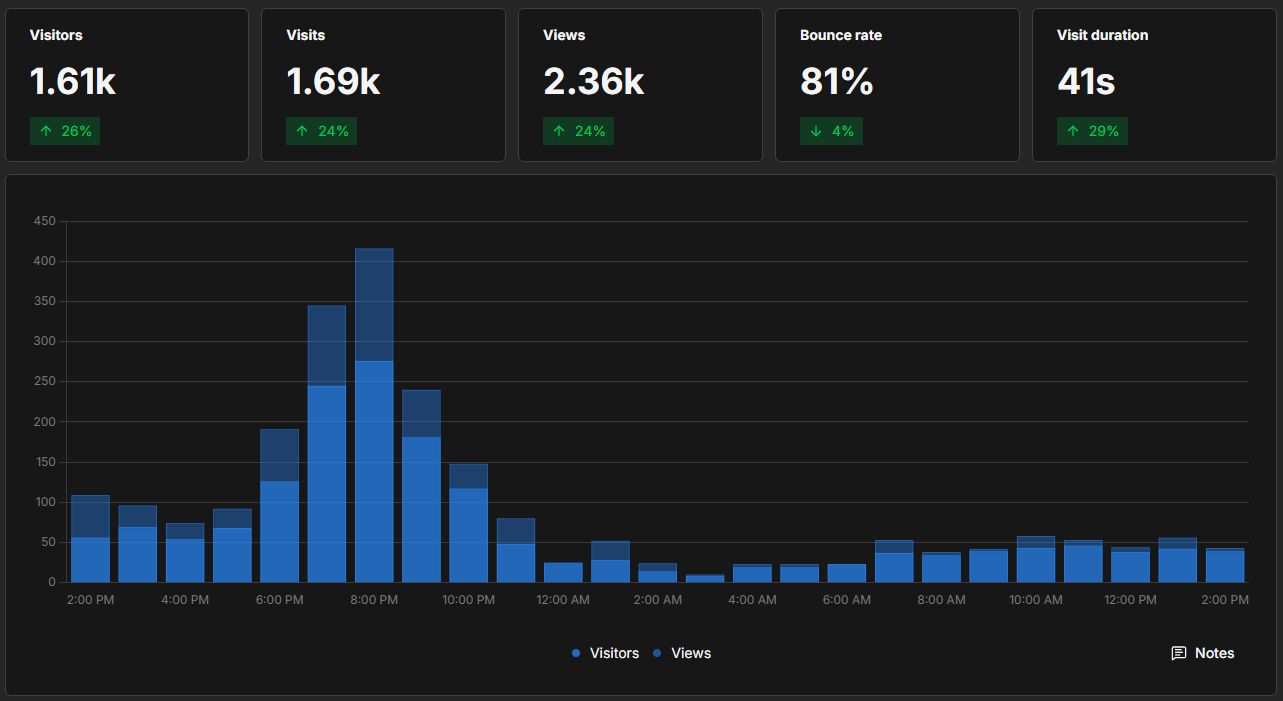Click the bar at 6:00 PM
This screenshot has width=1283, height=701.
279,506
